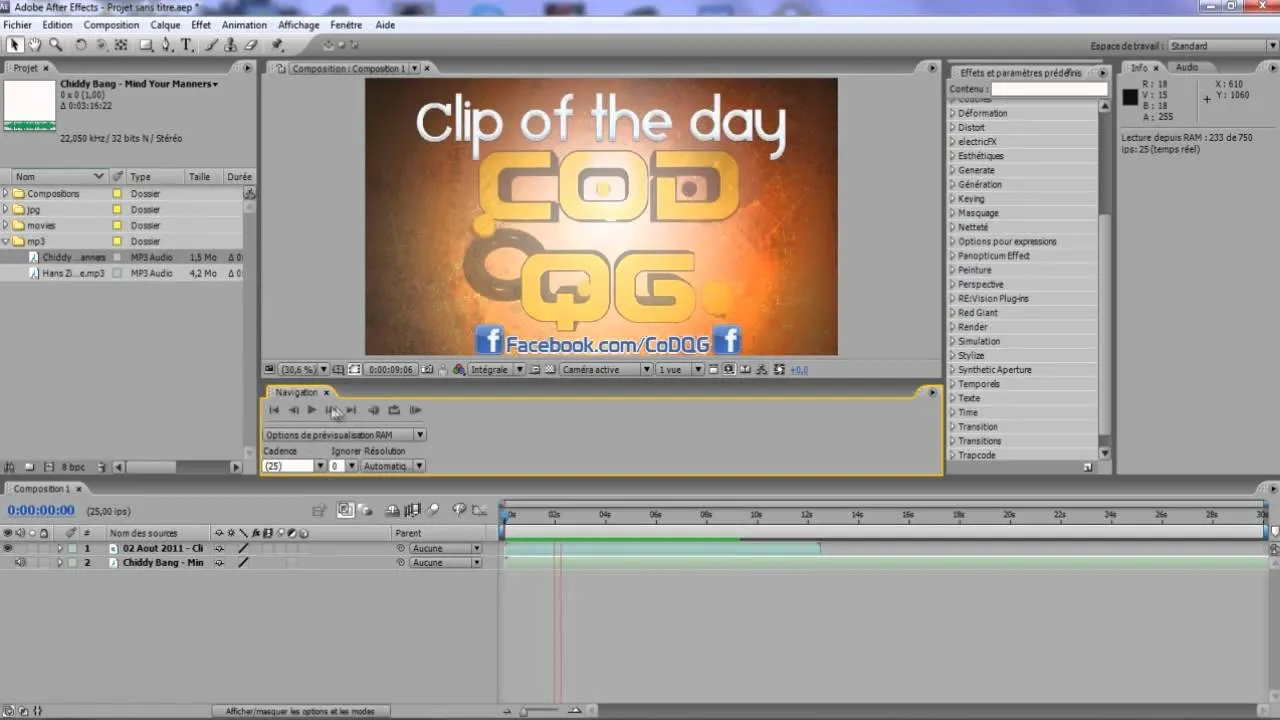Click the Play button in Navigation panel
The image size is (1280, 720).
pyautogui.click(x=312, y=410)
